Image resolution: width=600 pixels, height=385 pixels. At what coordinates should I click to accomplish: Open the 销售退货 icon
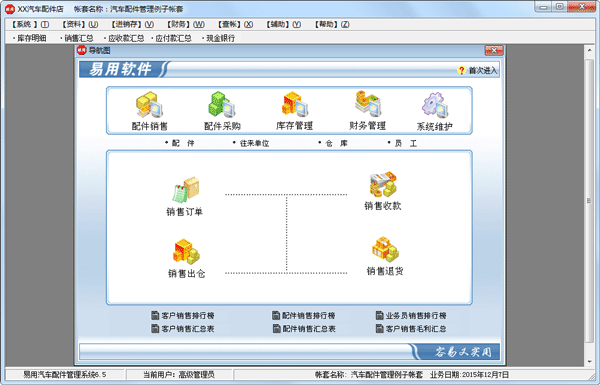(x=385, y=250)
